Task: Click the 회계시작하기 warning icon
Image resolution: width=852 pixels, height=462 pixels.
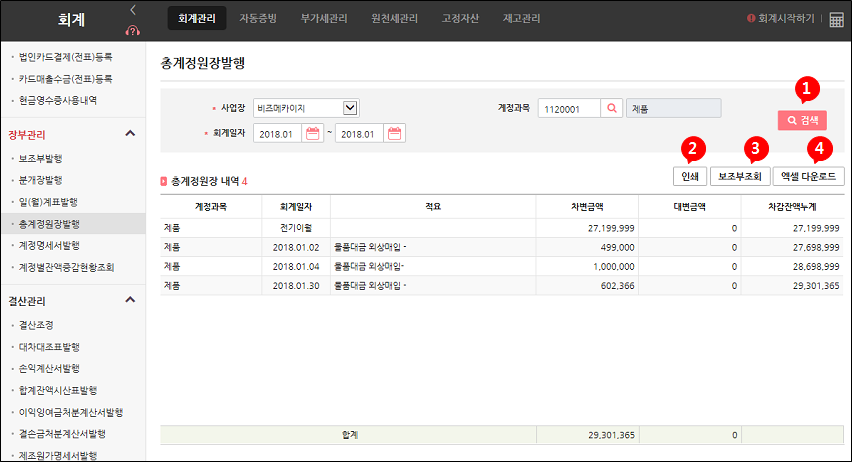Action: (x=751, y=18)
